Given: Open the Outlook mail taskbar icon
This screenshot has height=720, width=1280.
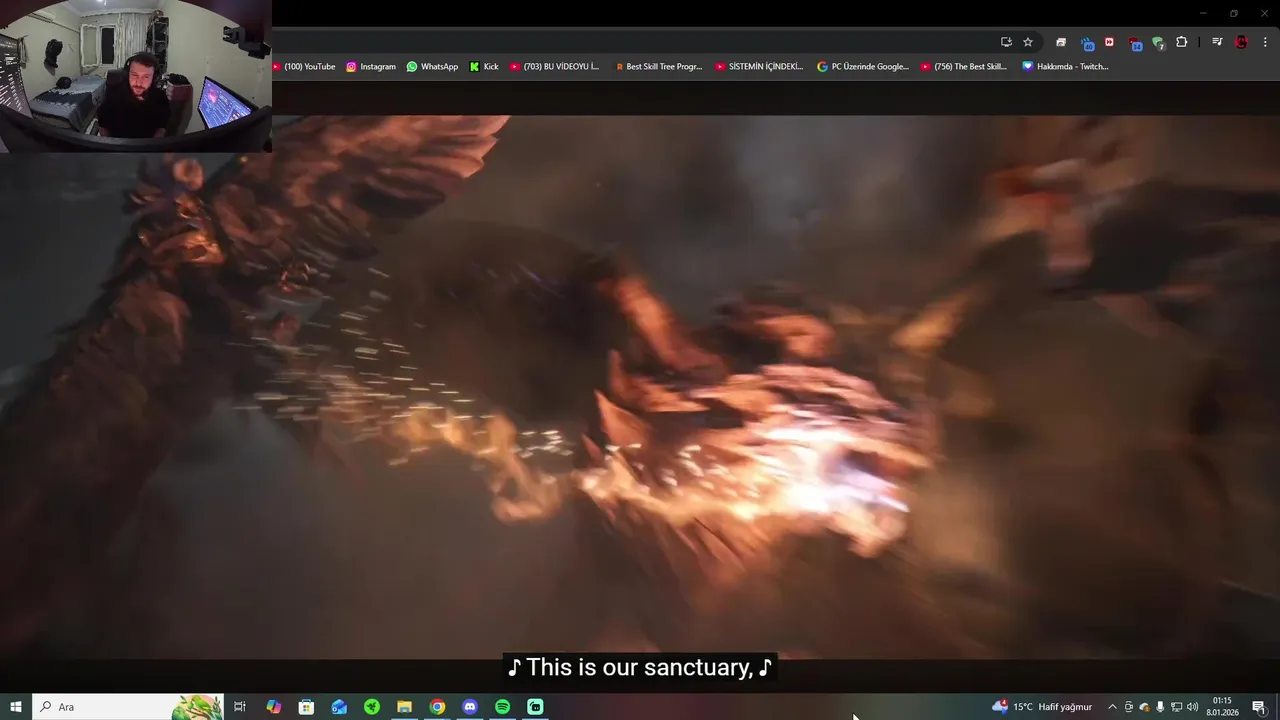Looking at the screenshot, I should coord(339,707).
